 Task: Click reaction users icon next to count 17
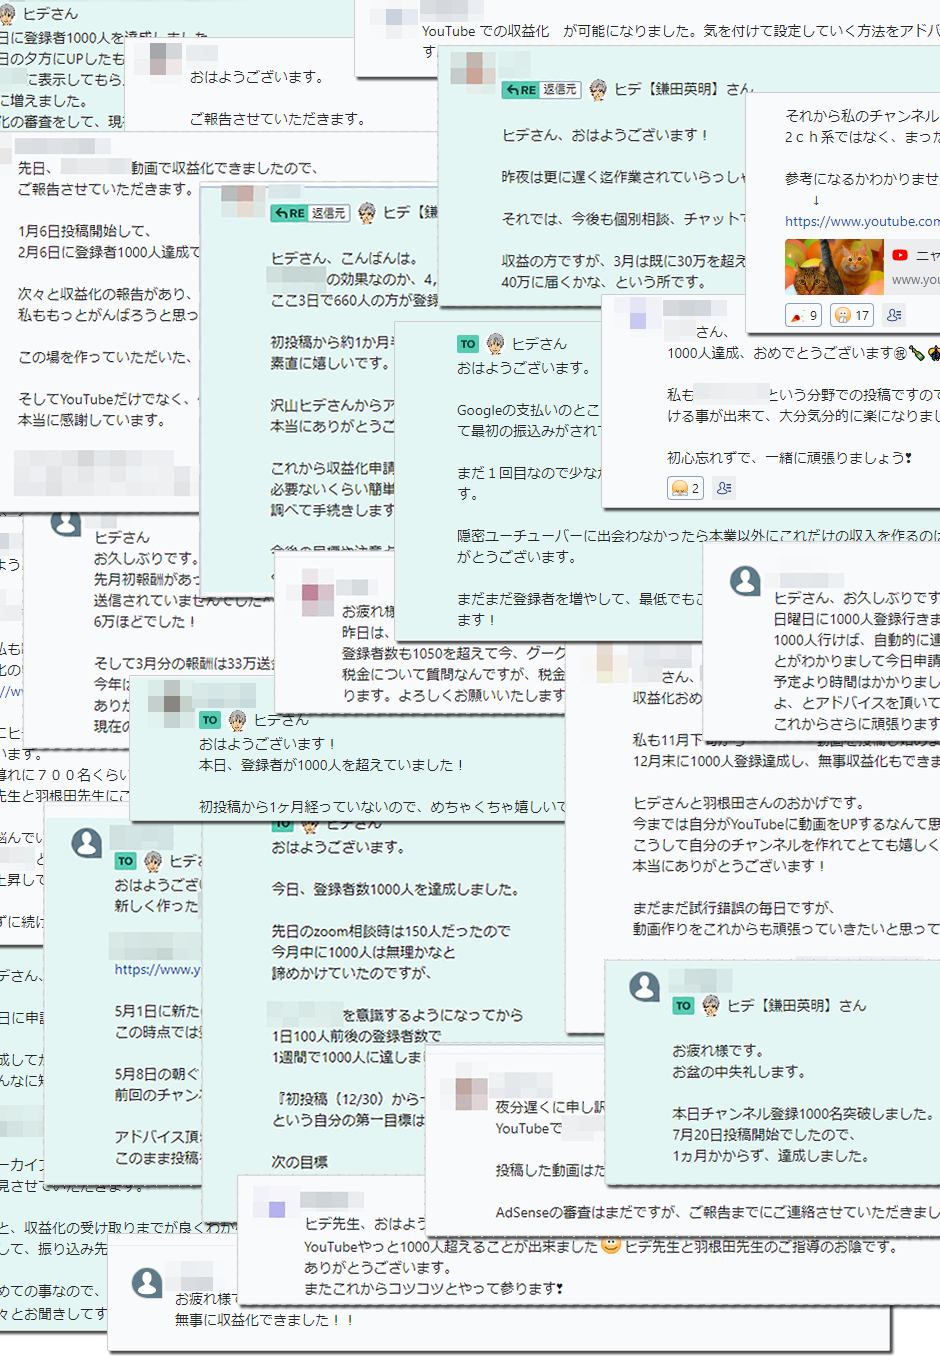(894, 315)
